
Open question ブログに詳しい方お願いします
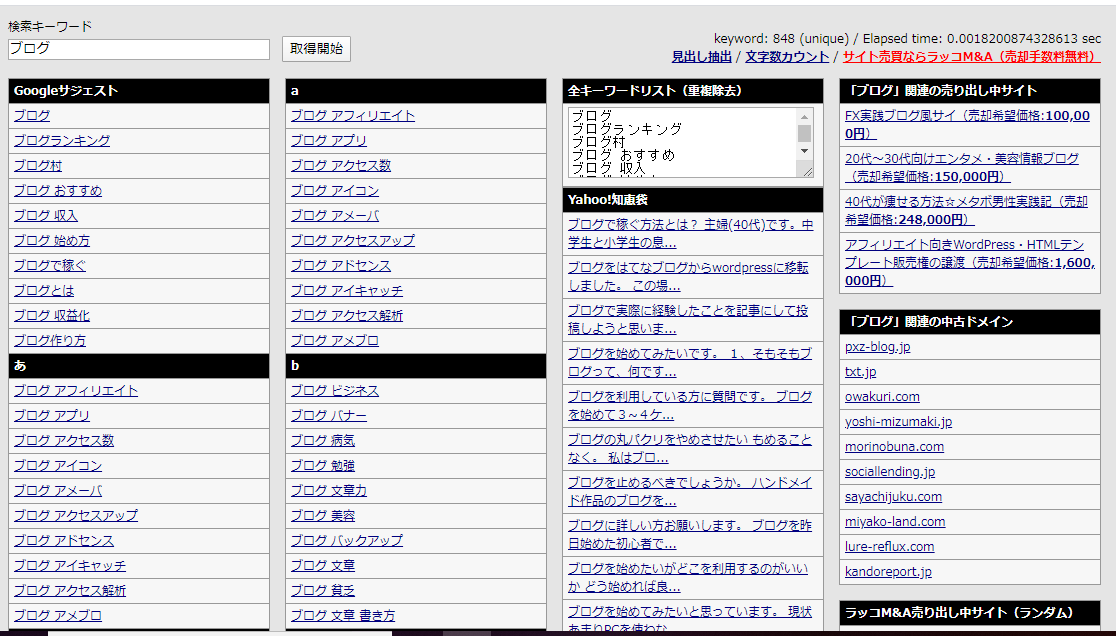690,534
